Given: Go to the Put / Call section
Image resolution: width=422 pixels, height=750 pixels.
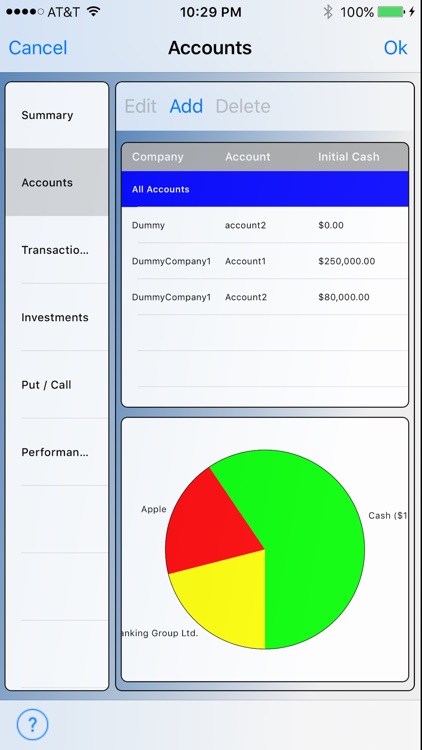Looking at the screenshot, I should pos(57,385).
